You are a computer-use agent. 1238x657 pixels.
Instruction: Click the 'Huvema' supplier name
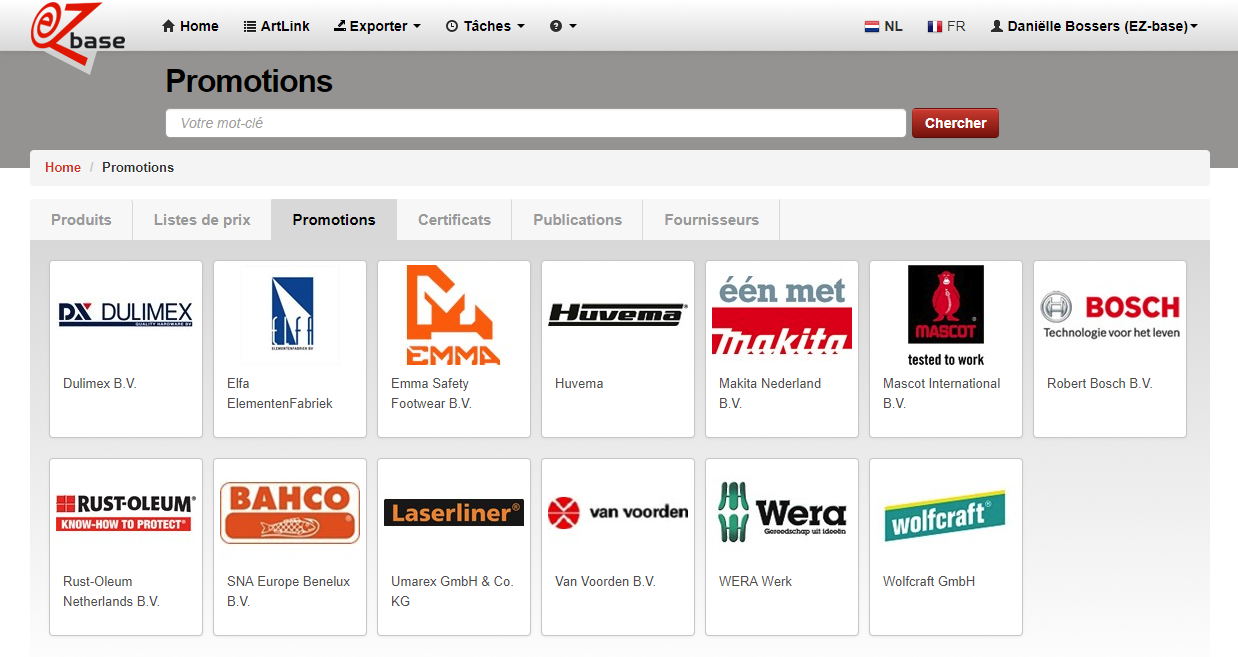(579, 383)
